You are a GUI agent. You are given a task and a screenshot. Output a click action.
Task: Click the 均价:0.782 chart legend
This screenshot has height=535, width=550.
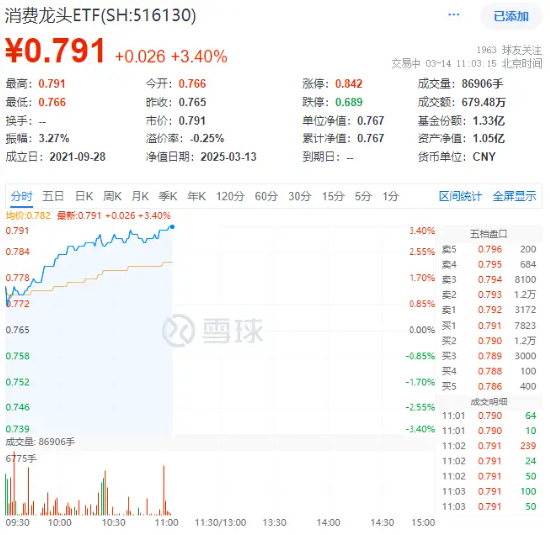coord(28,215)
